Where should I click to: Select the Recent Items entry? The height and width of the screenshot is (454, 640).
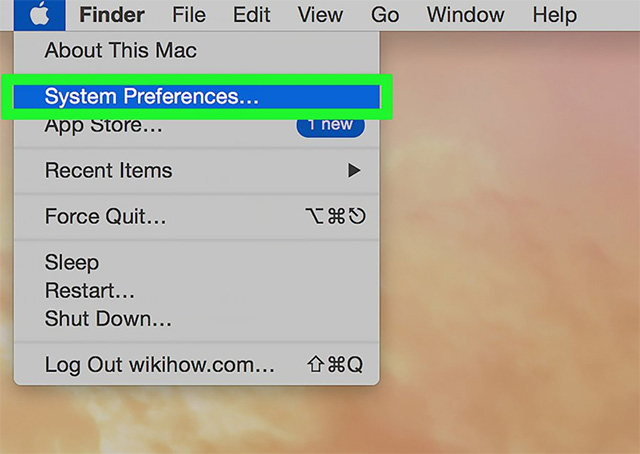click(197, 170)
